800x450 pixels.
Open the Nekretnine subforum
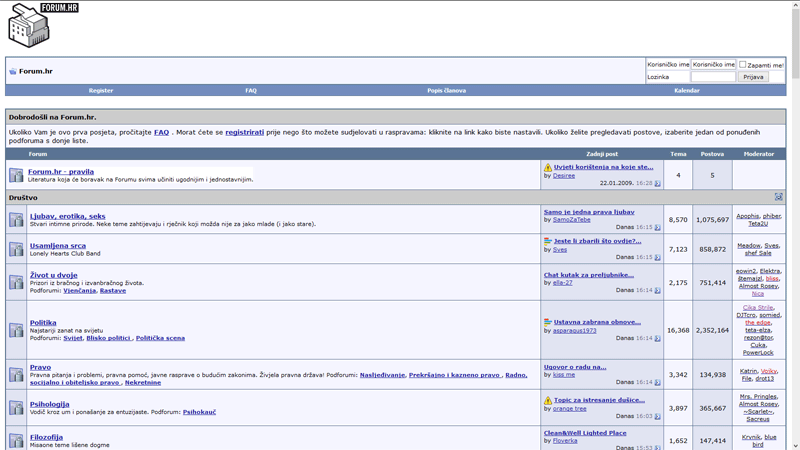click(x=143, y=382)
